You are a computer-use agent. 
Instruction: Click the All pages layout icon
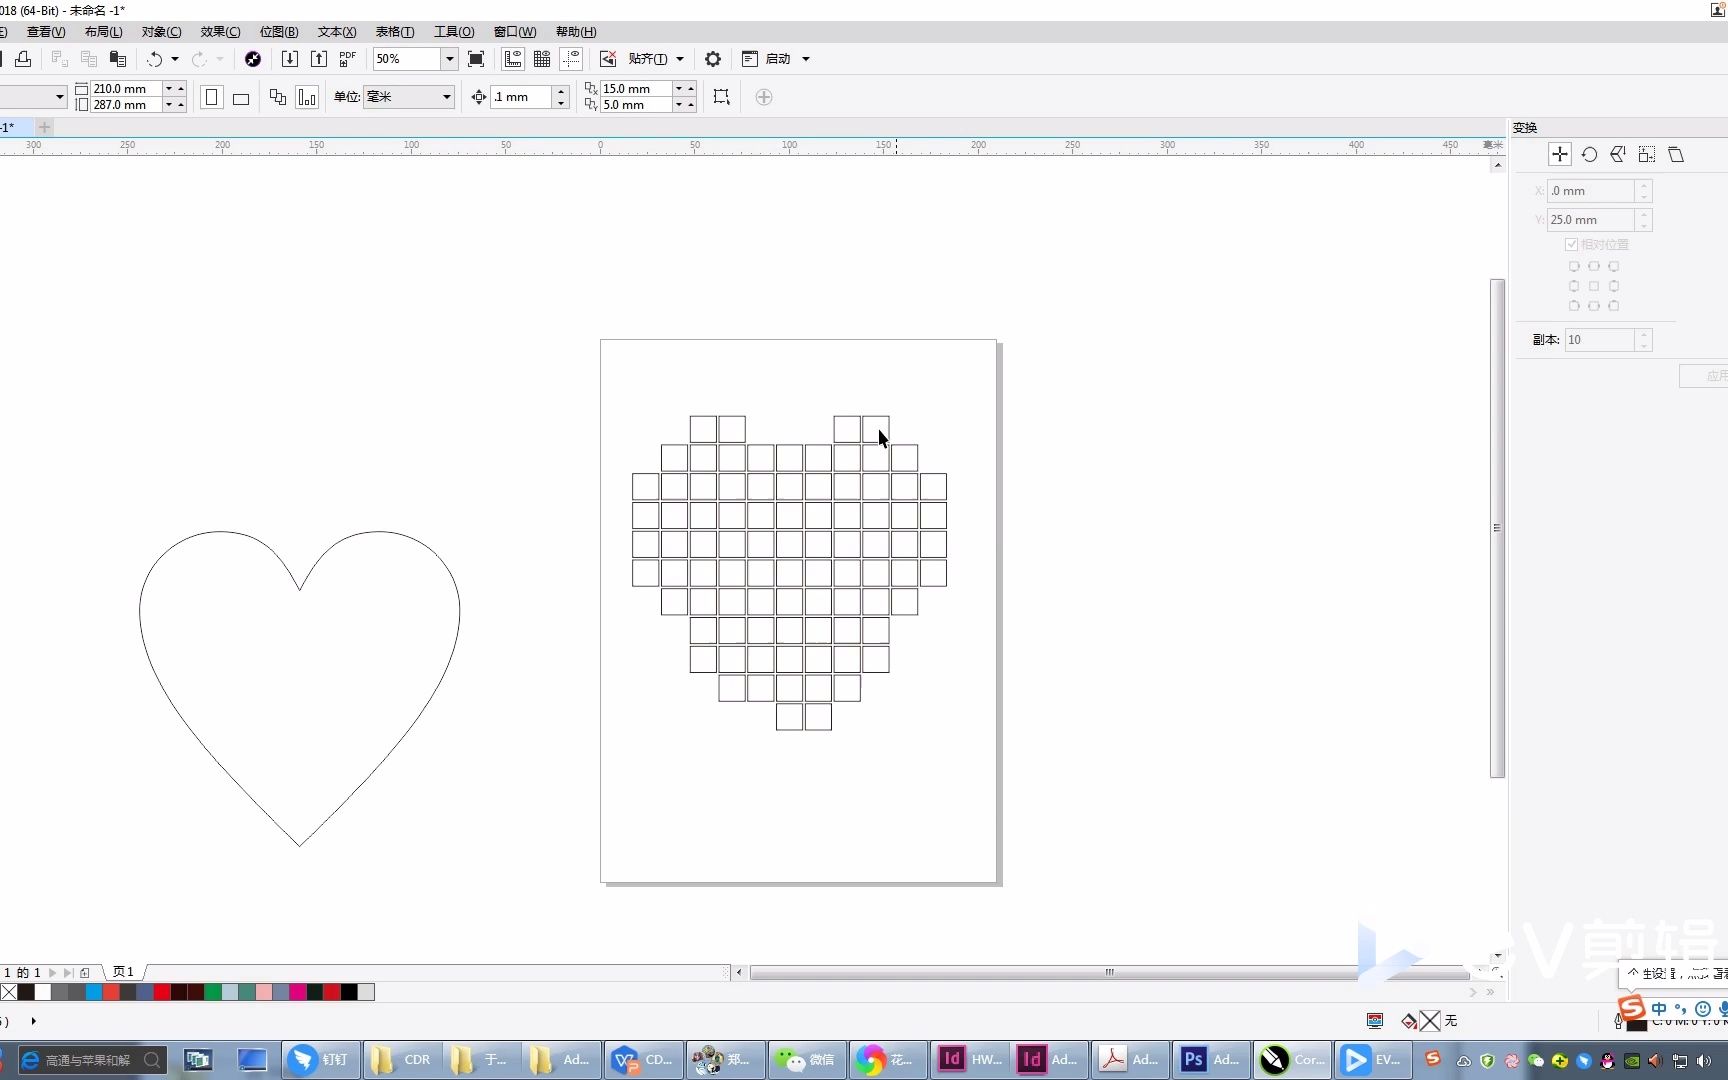tap(278, 97)
